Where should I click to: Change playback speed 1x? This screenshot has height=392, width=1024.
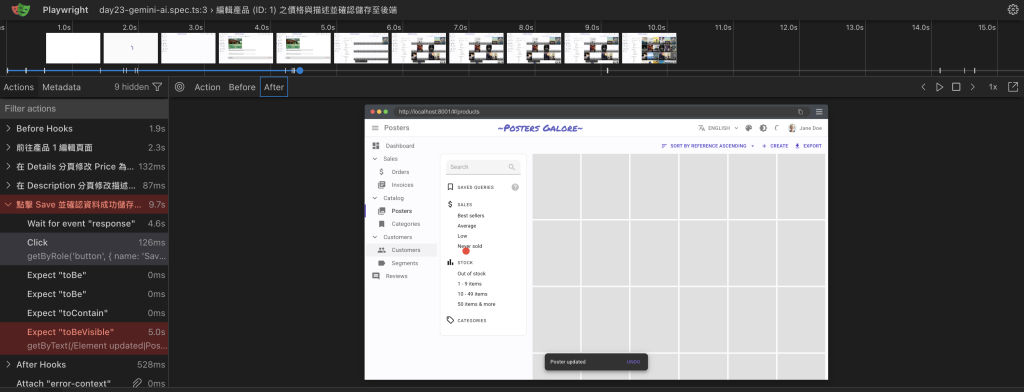(993, 87)
